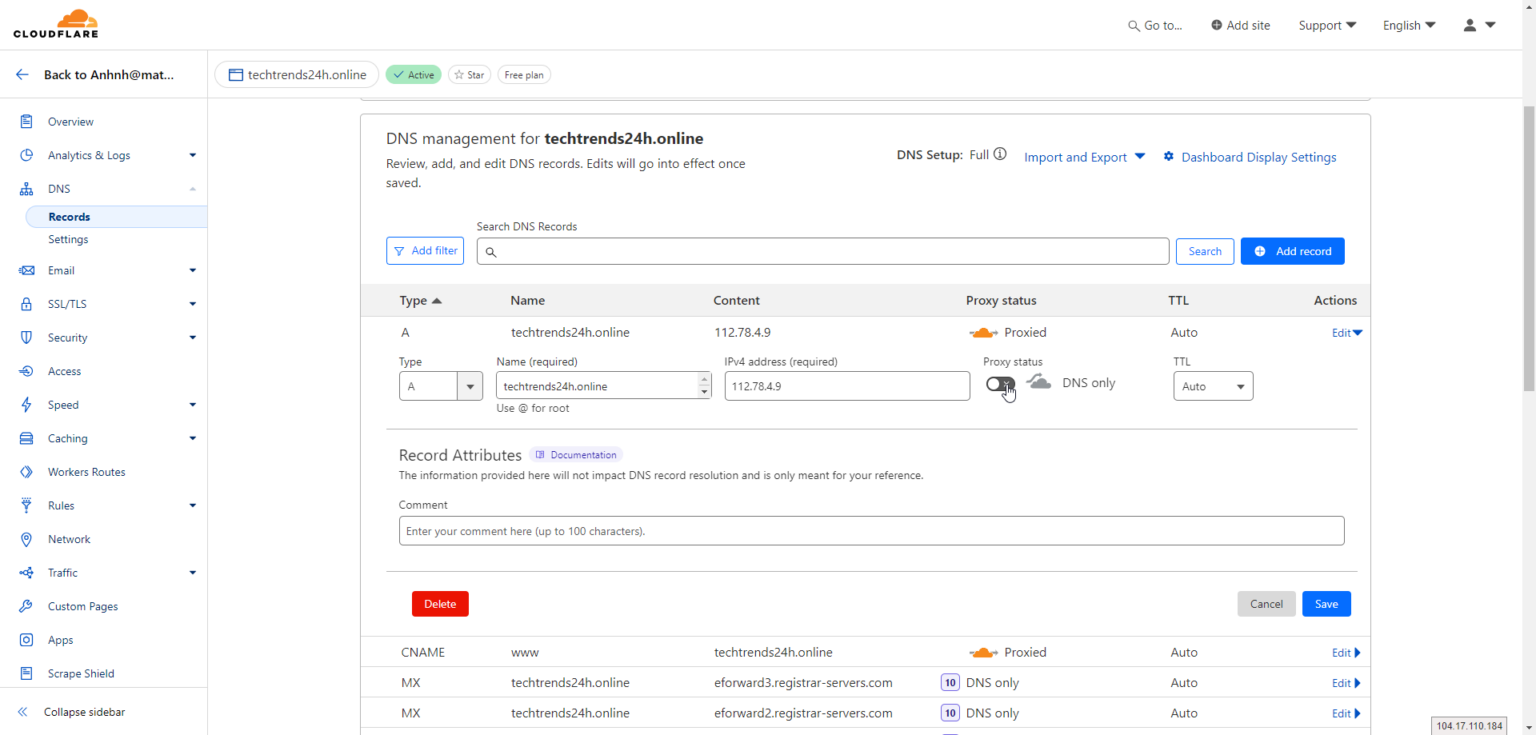Screen dimensions: 1536x735
Task: Open the TTL Auto dropdown
Action: (1213, 386)
